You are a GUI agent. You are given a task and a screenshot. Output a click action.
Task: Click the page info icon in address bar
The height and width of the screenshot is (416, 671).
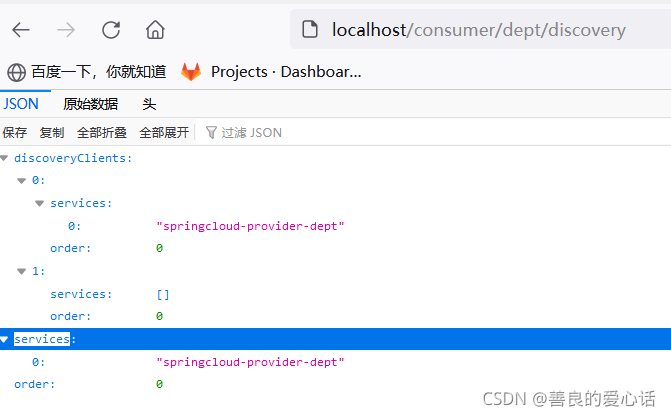click(x=310, y=29)
